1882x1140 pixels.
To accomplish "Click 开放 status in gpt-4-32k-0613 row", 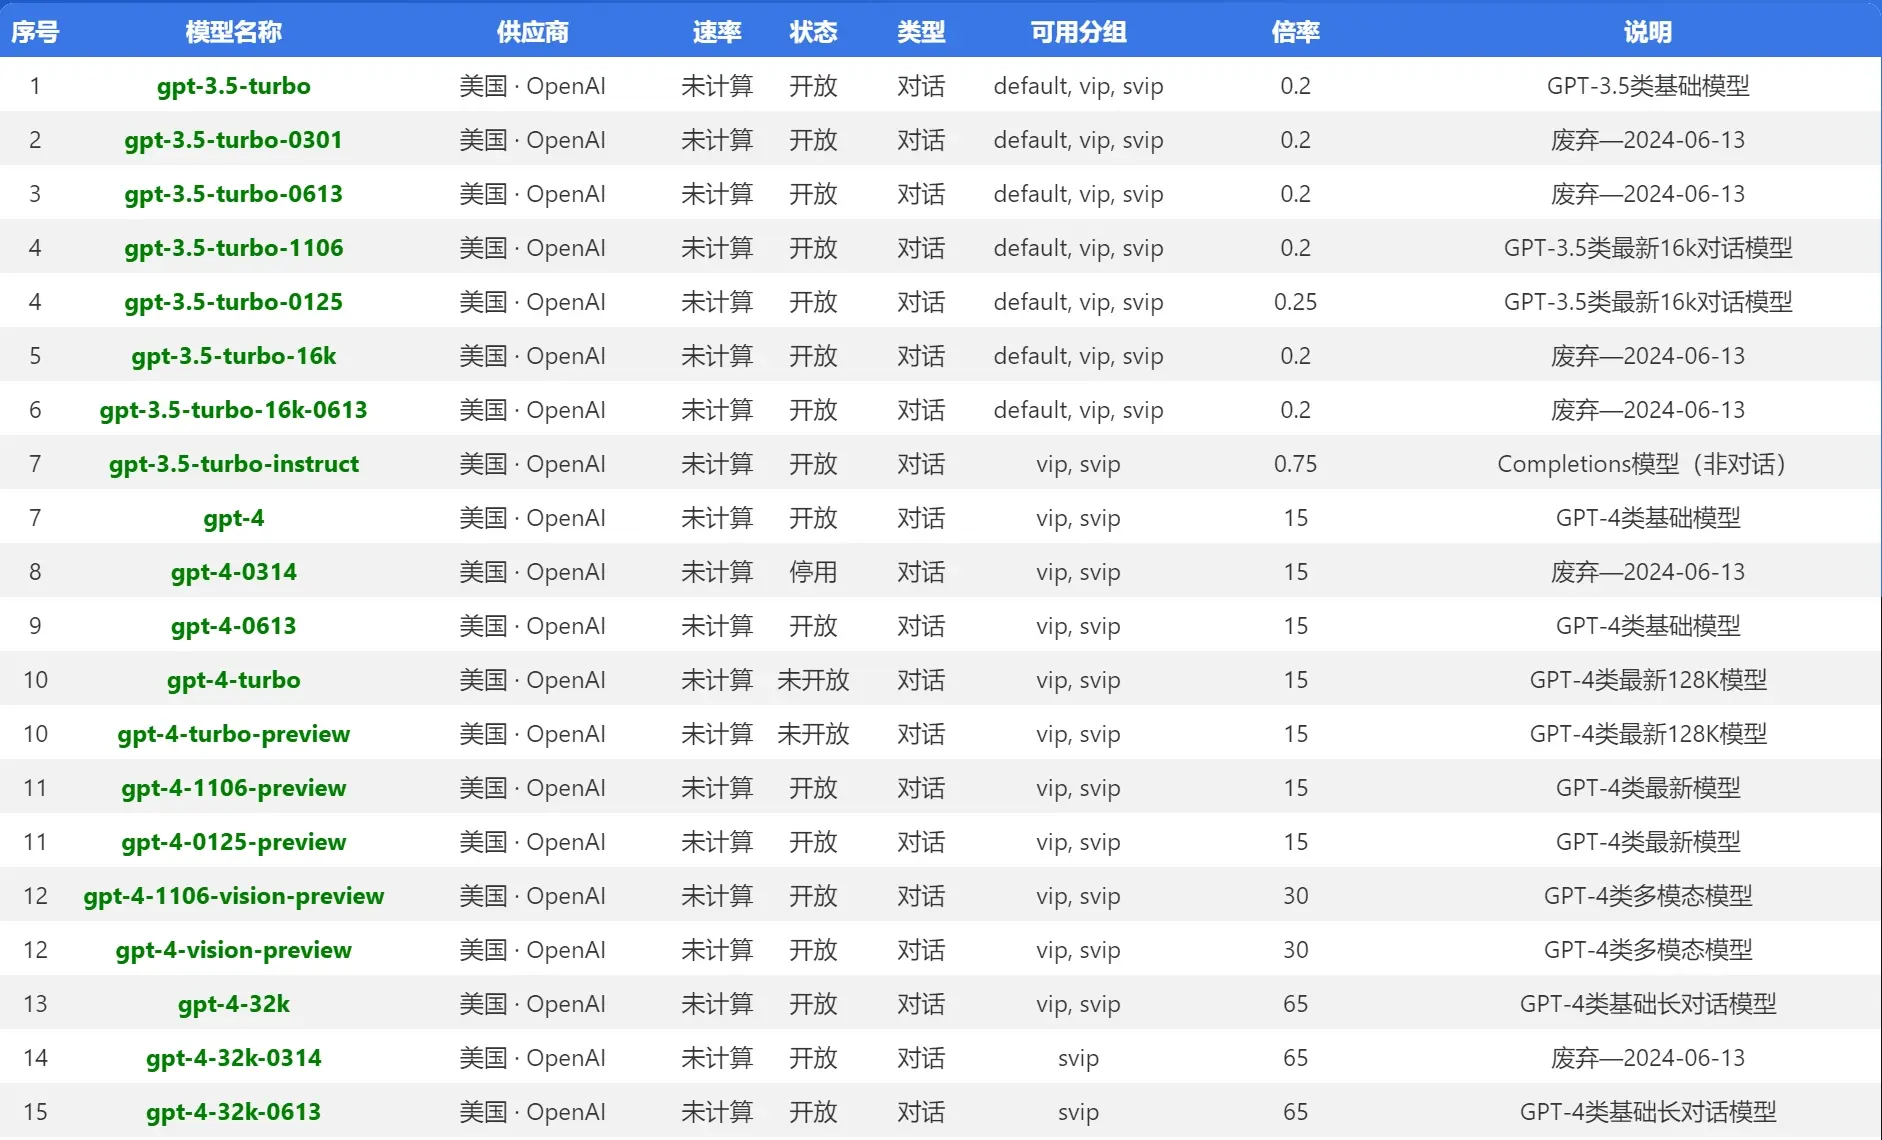I will [x=813, y=1112].
